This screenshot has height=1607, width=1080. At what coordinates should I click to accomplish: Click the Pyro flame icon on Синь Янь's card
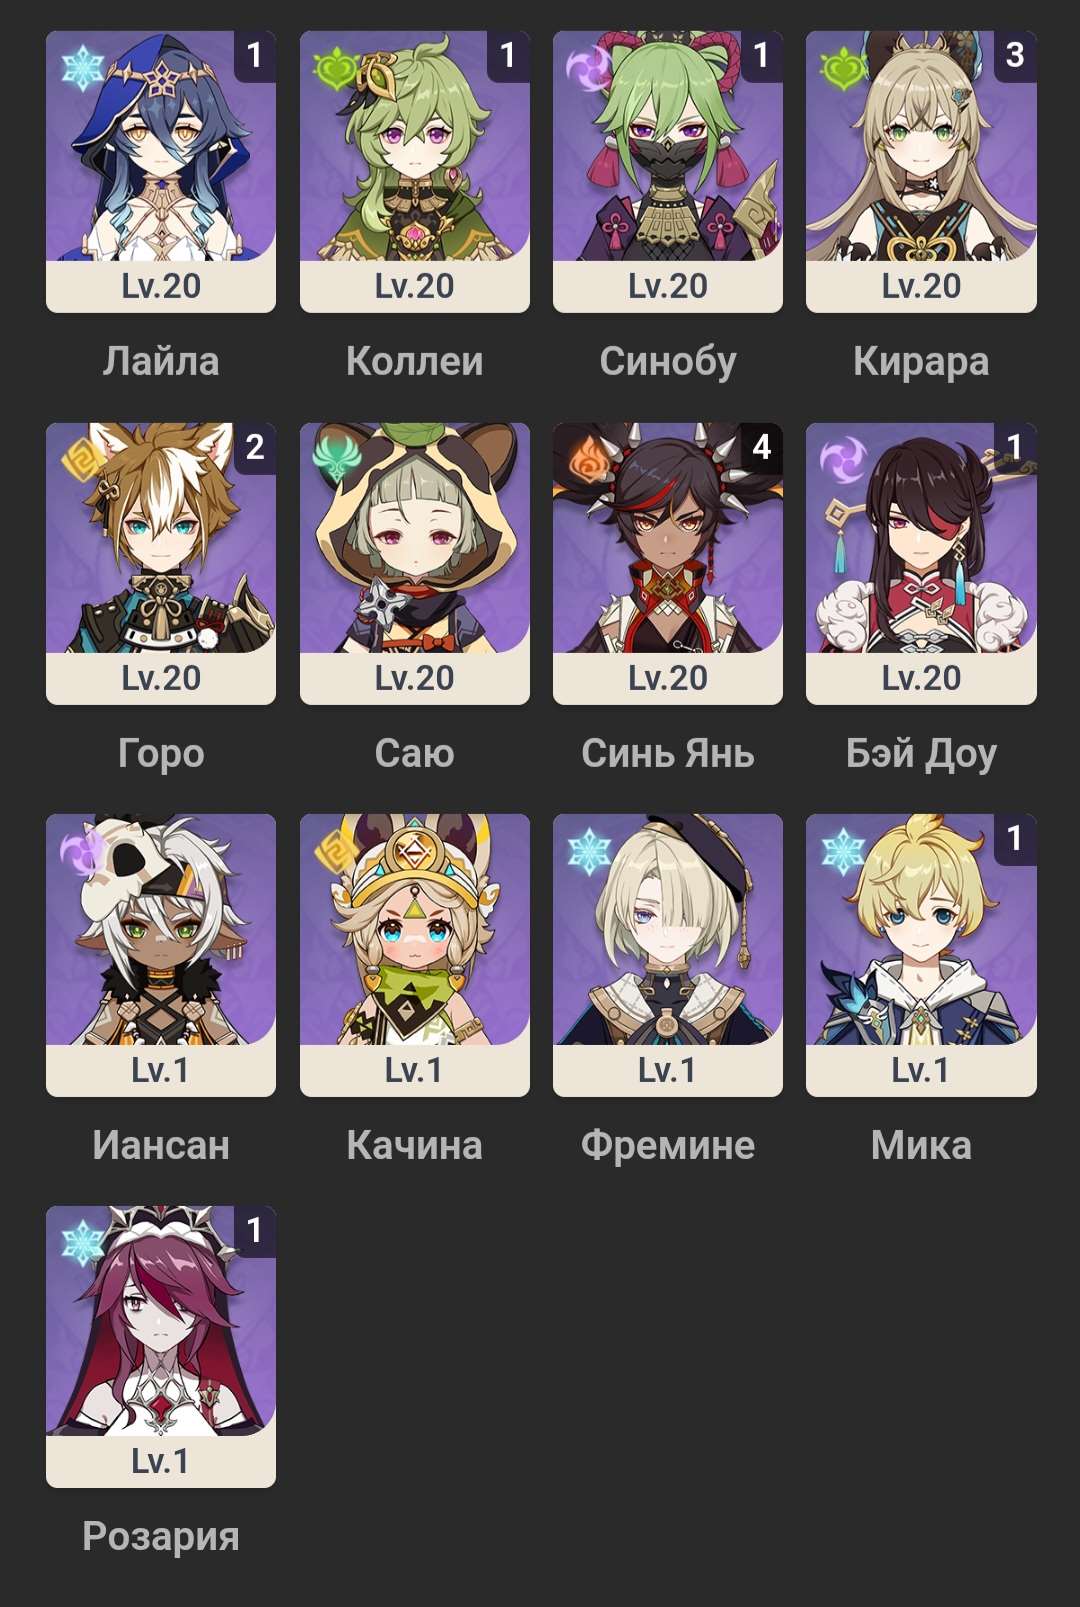click(x=588, y=461)
